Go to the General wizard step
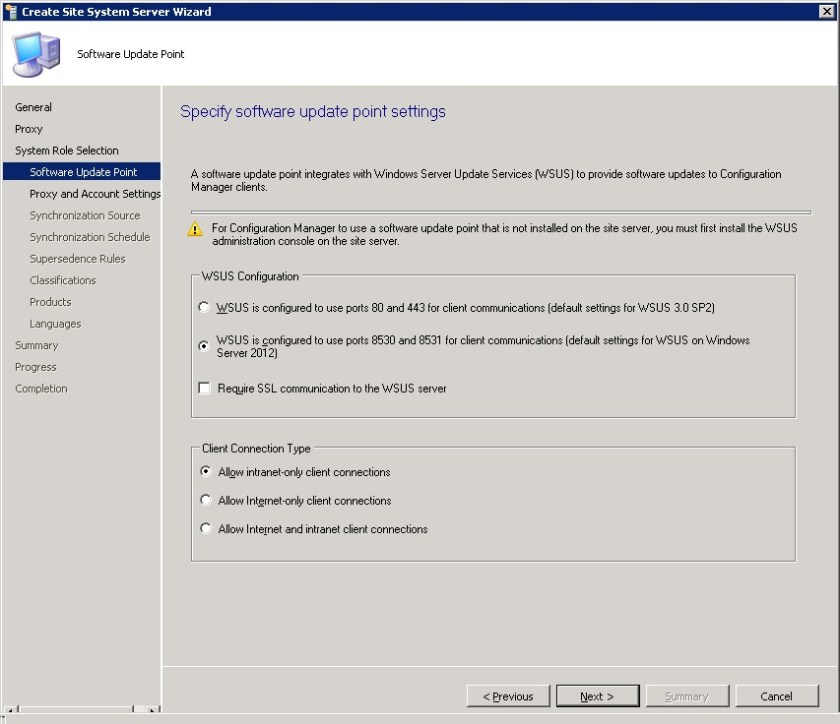840x724 pixels. pos(31,107)
